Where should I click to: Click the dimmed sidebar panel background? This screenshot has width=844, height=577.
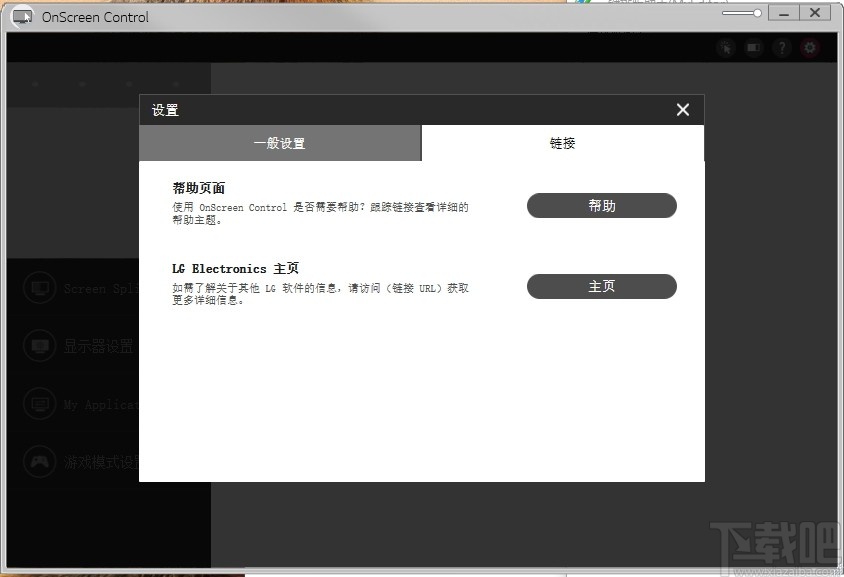110,520
